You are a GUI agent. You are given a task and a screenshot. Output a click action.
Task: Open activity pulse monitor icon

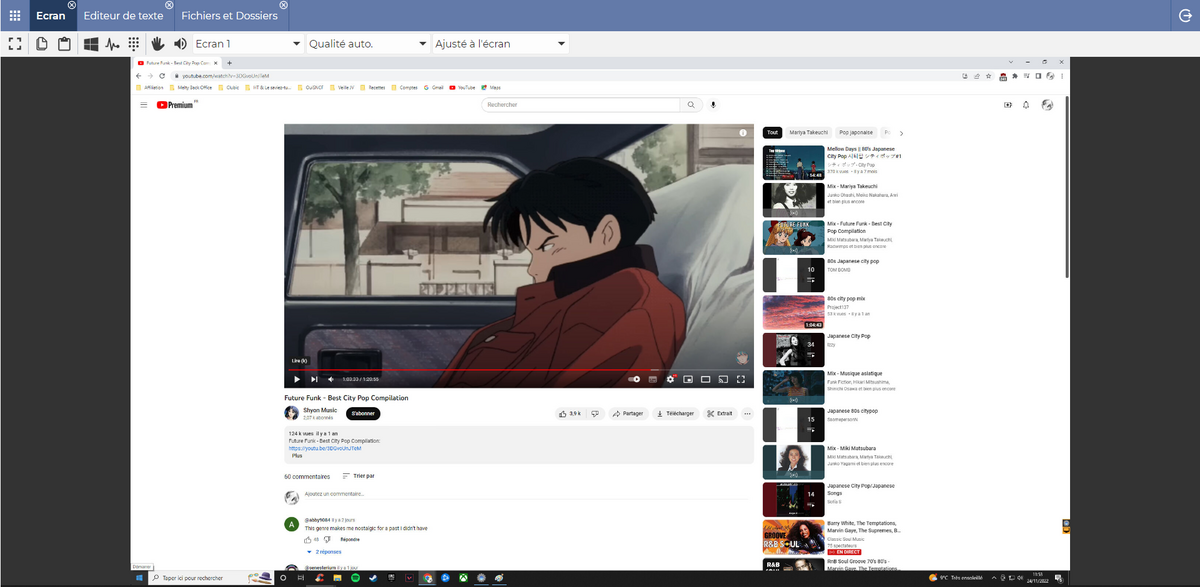tap(112, 44)
